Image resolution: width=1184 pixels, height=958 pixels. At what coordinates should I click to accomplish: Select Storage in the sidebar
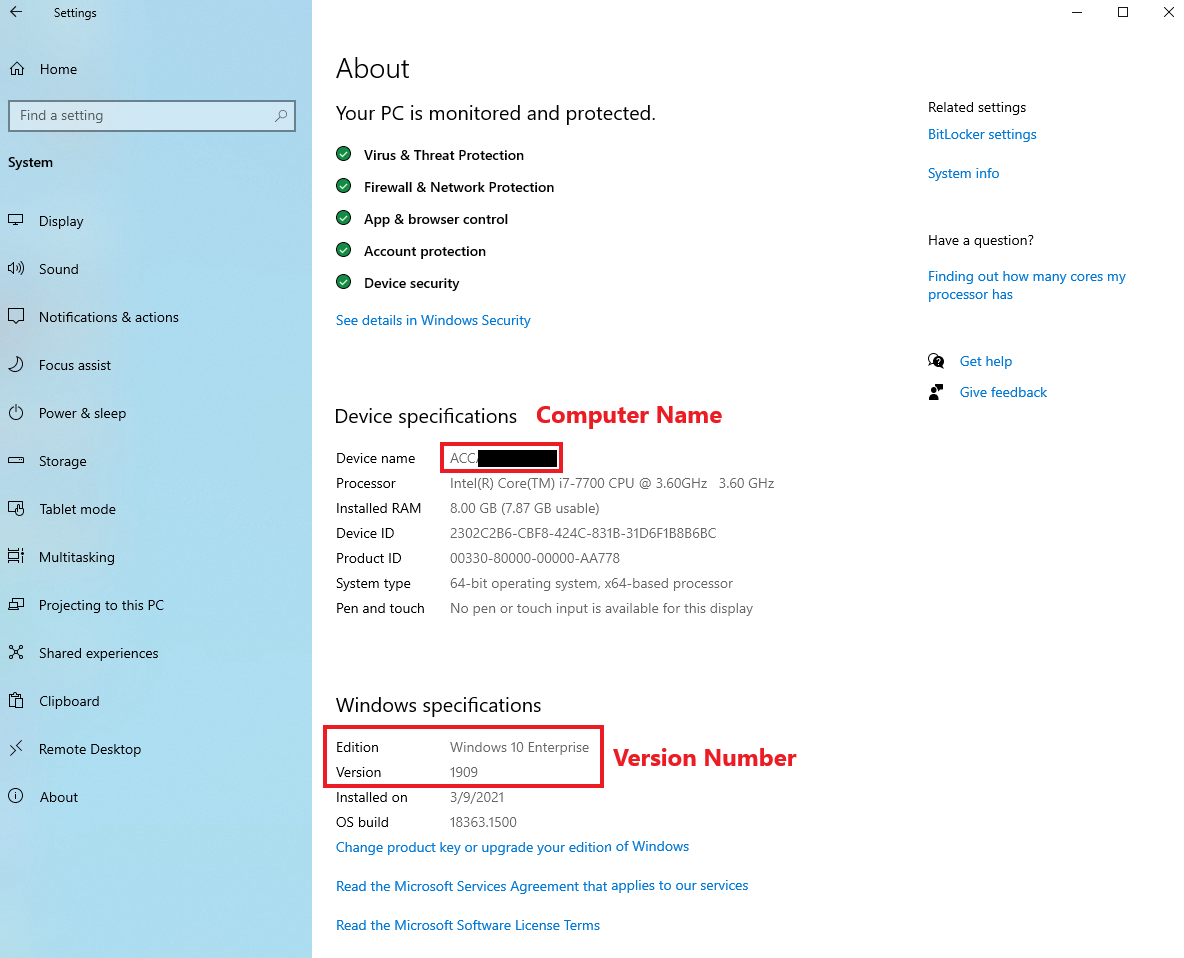coord(63,461)
